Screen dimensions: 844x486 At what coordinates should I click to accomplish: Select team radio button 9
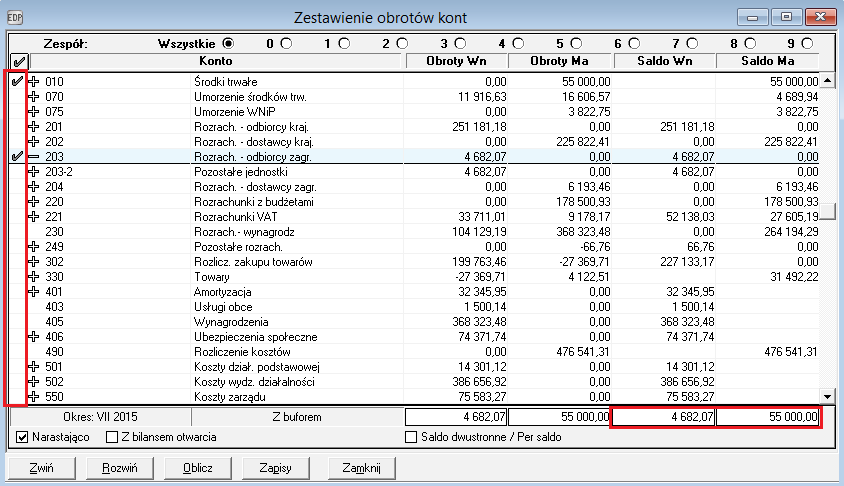[807, 44]
